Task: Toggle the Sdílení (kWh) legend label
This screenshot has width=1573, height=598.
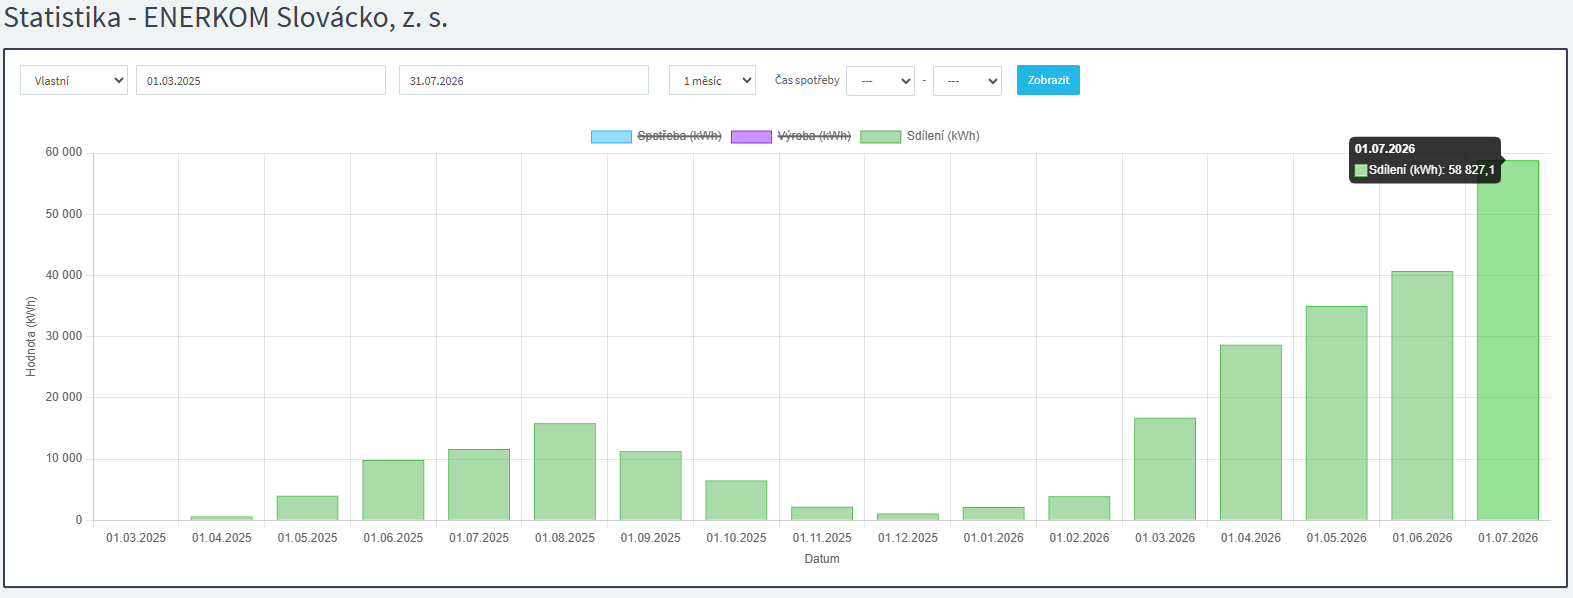Action: click(943, 136)
